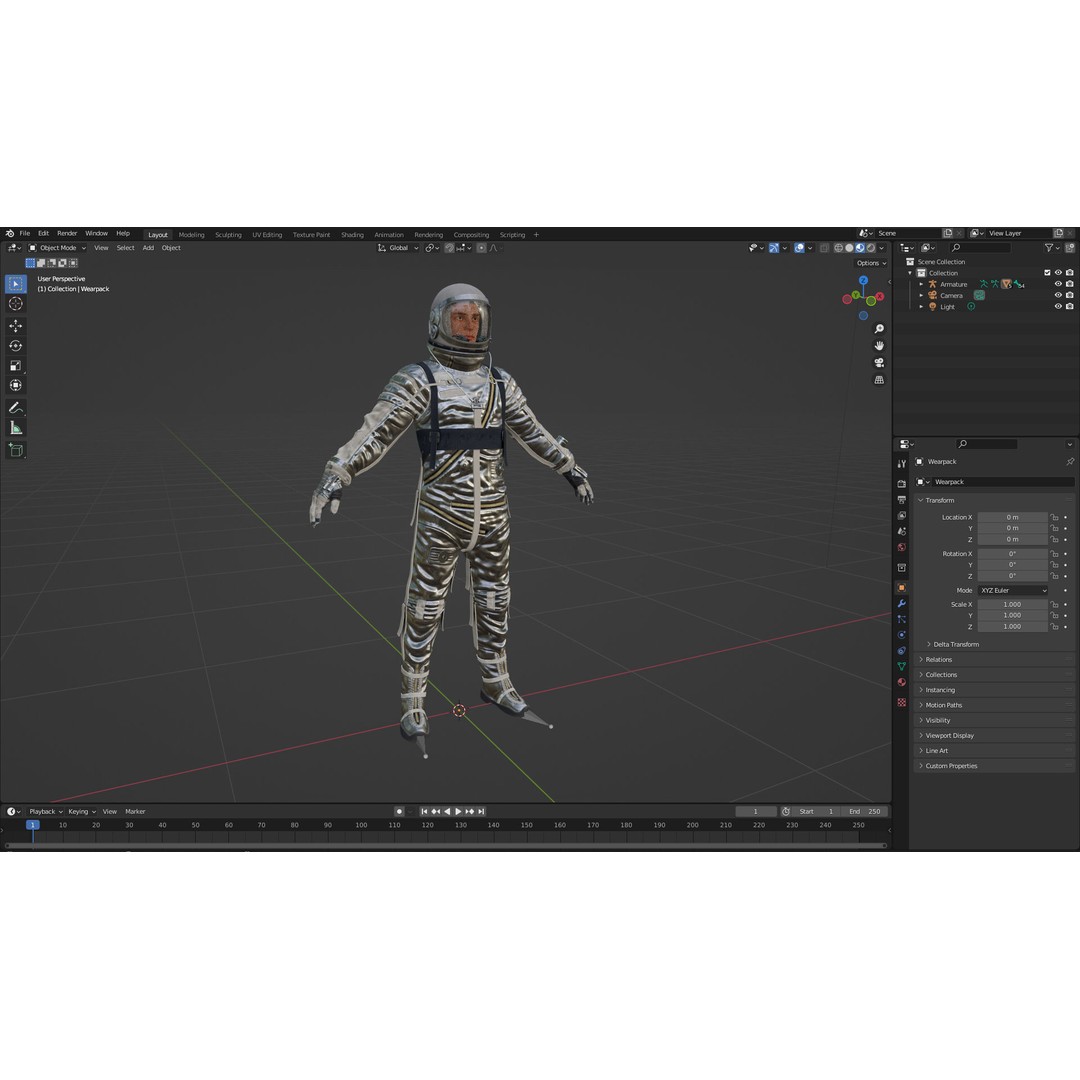Disable the Camera eye visibility toggle
1080x1080 pixels.
click(x=1057, y=295)
